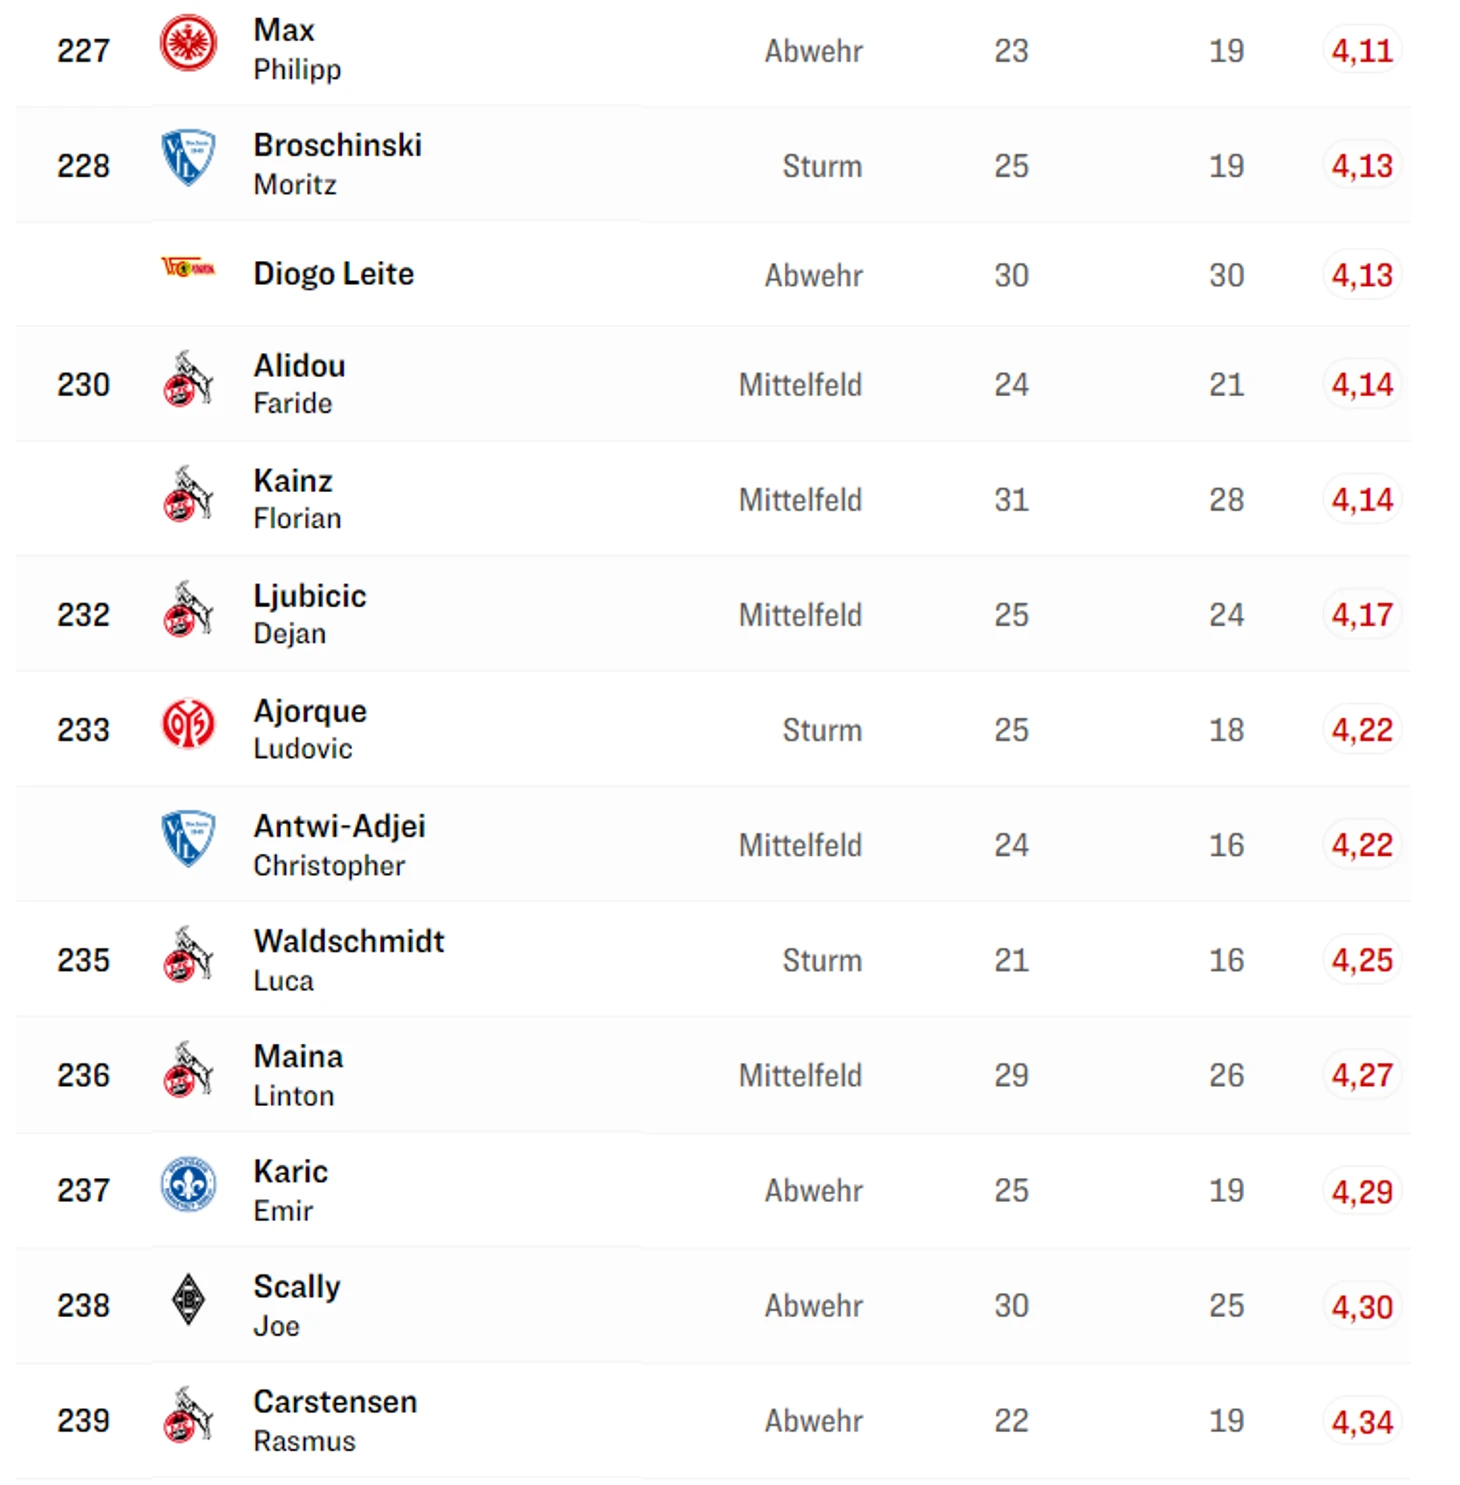Click the Bochum crest beside Antwi-Adjei

click(188, 838)
